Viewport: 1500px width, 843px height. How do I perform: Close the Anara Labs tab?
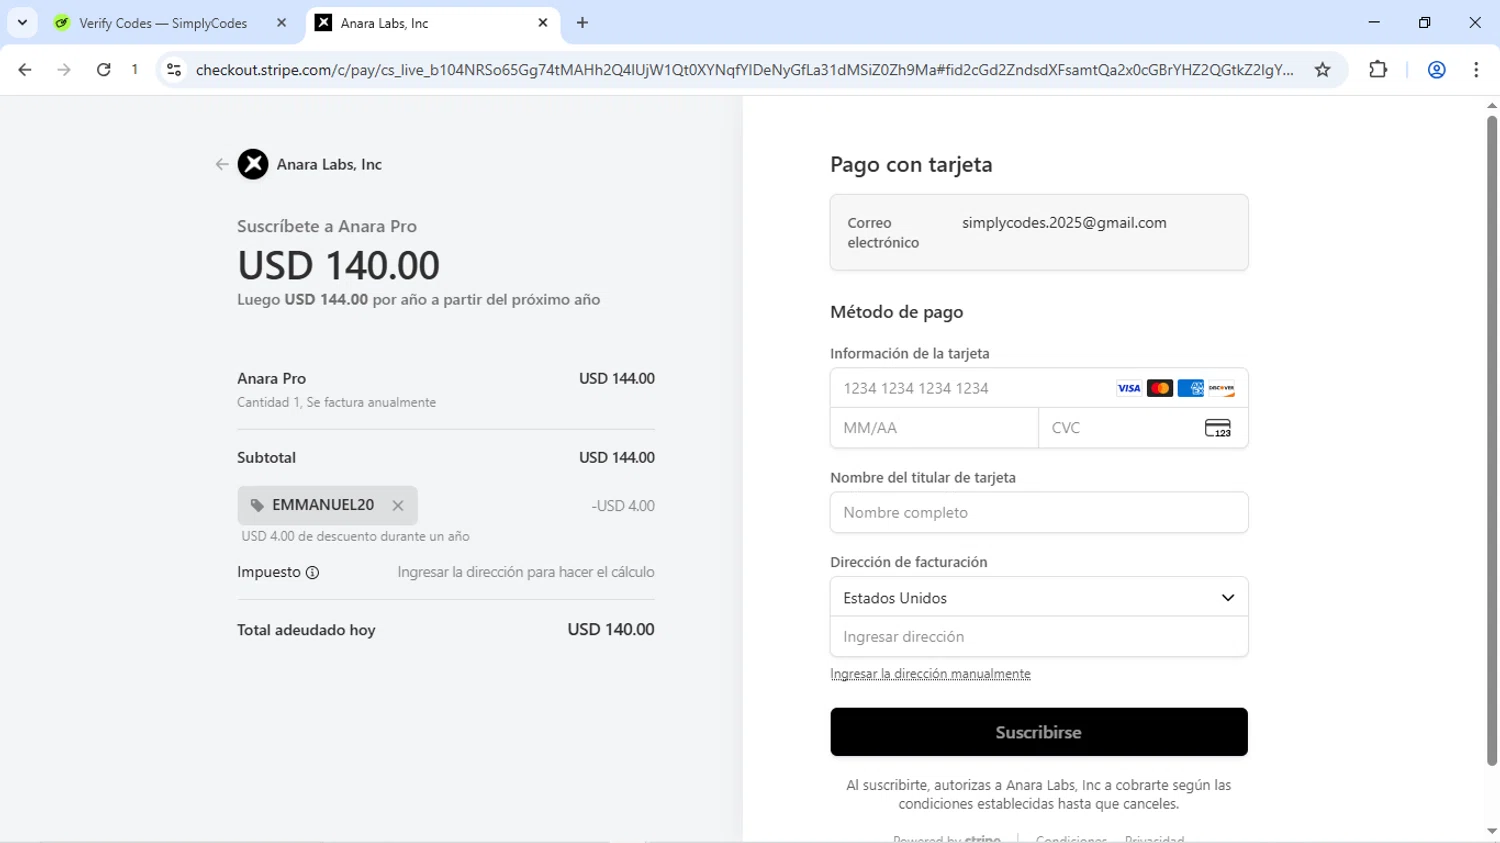(543, 23)
